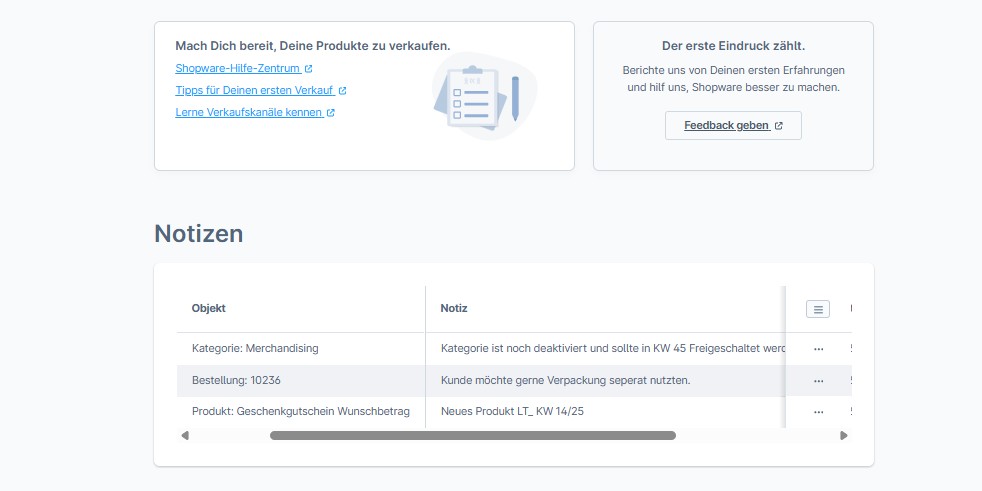Click the Notiz column header
This screenshot has height=491, width=982.
pos(454,309)
